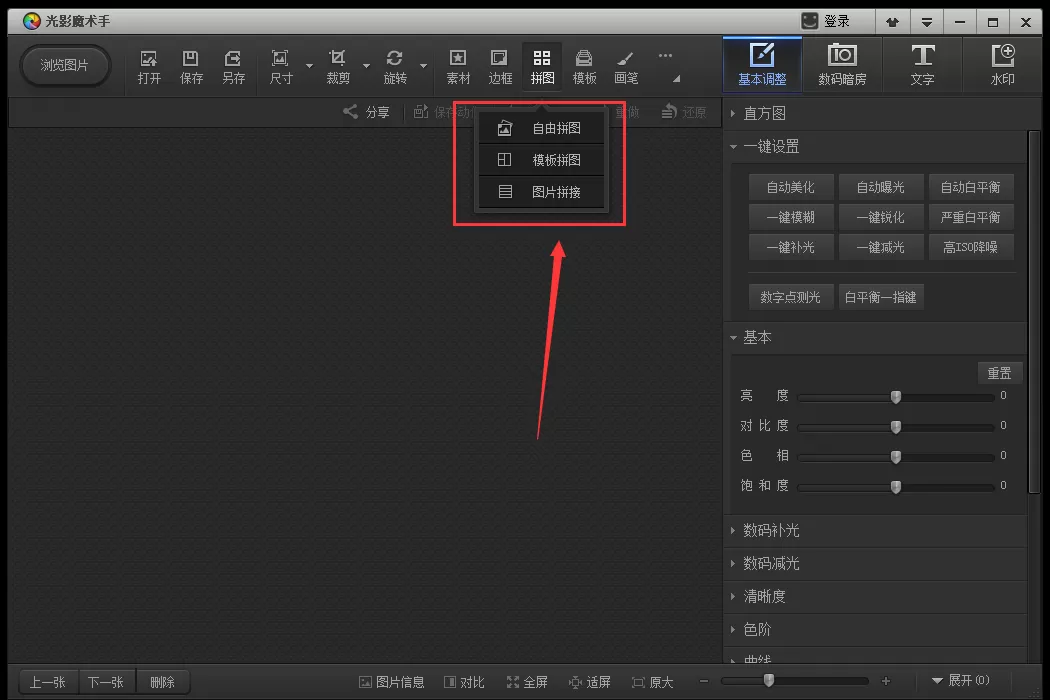This screenshot has width=1050, height=700.
Task: Apply 高ISO降噪 noise reduction
Action: pyautogui.click(x=970, y=247)
